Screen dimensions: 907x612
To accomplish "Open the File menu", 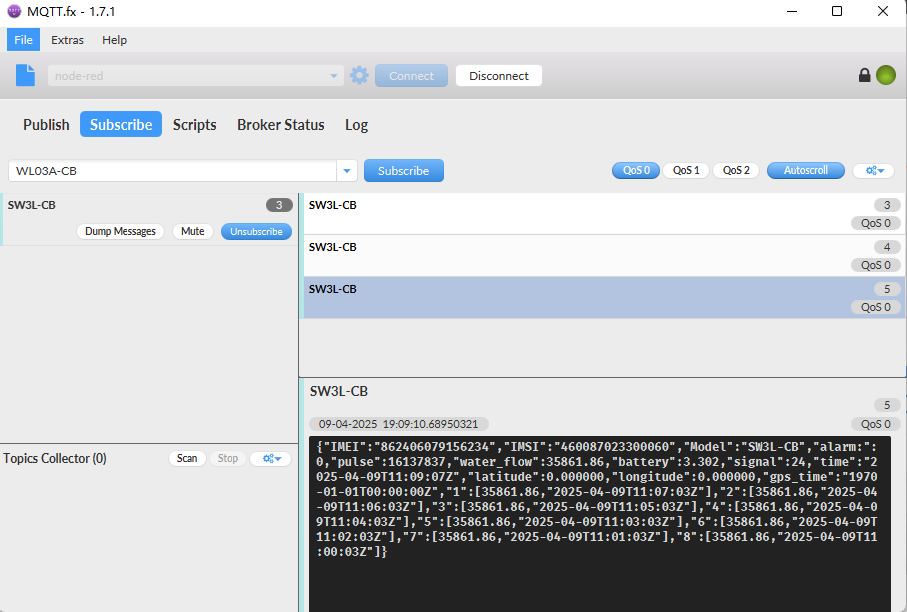I will pos(23,40).
